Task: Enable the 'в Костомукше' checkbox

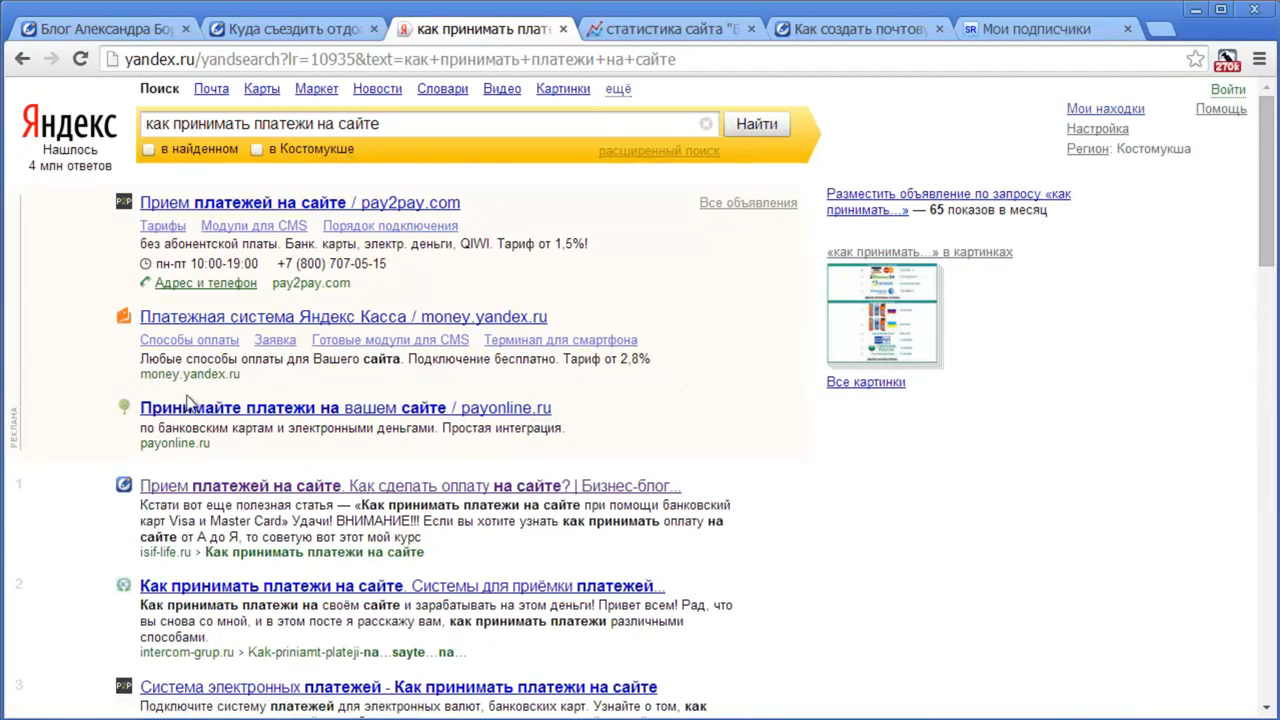Action: pos(257,149)
